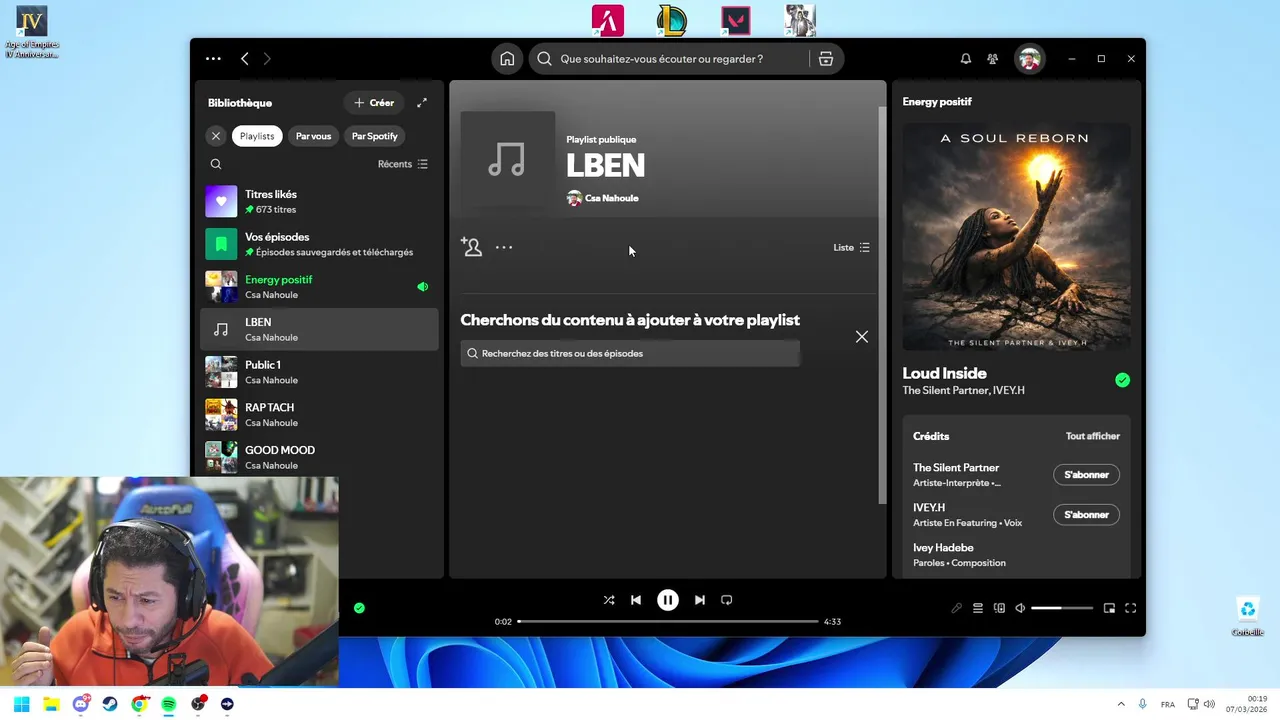
Task: Open the three-dot menu at top left
Action: [213, 59]
